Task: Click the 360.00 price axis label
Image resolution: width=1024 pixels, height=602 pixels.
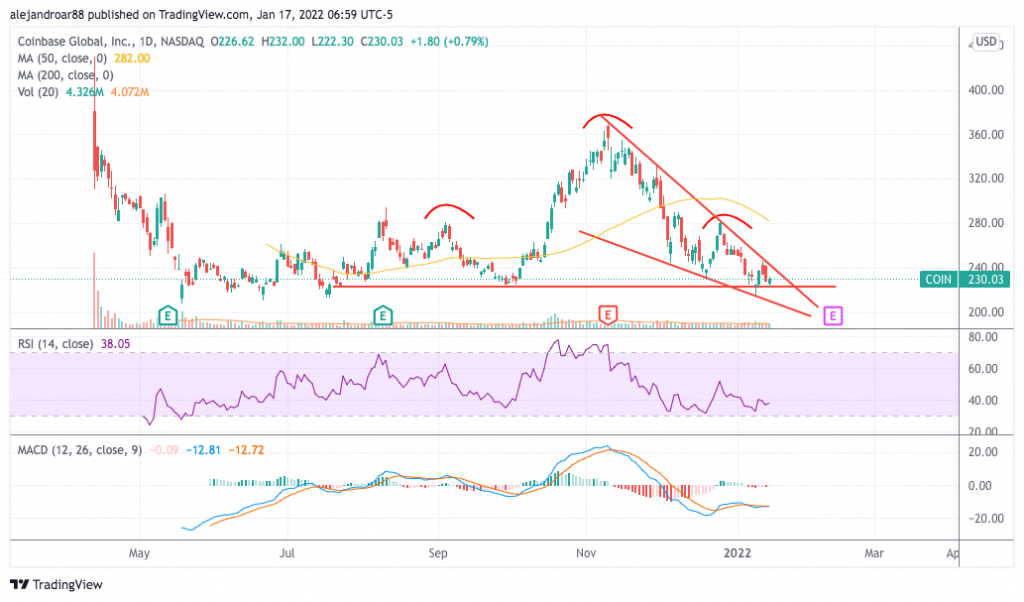Action: point(986,135)
